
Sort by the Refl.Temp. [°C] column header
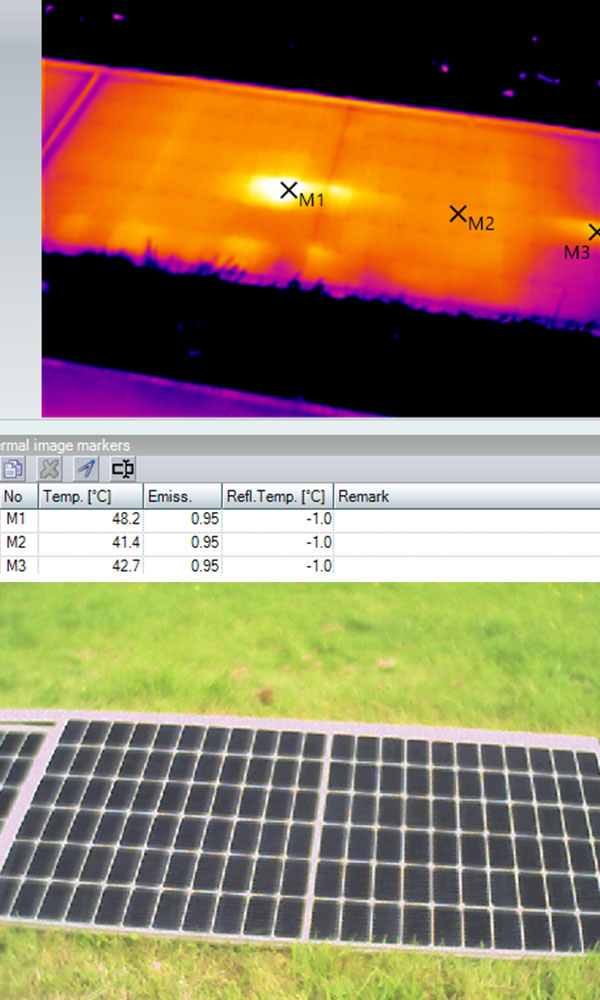(x=277, y=496)
